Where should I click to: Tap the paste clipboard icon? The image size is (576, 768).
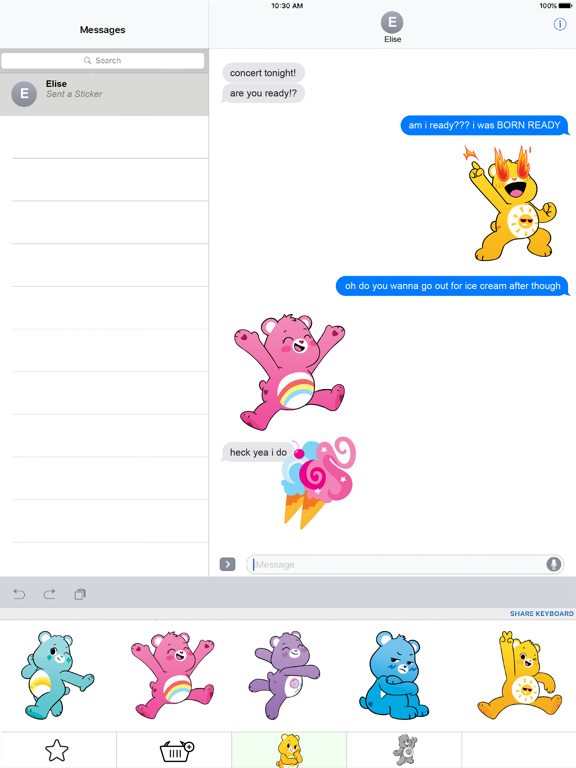click(x=80, y=594)
